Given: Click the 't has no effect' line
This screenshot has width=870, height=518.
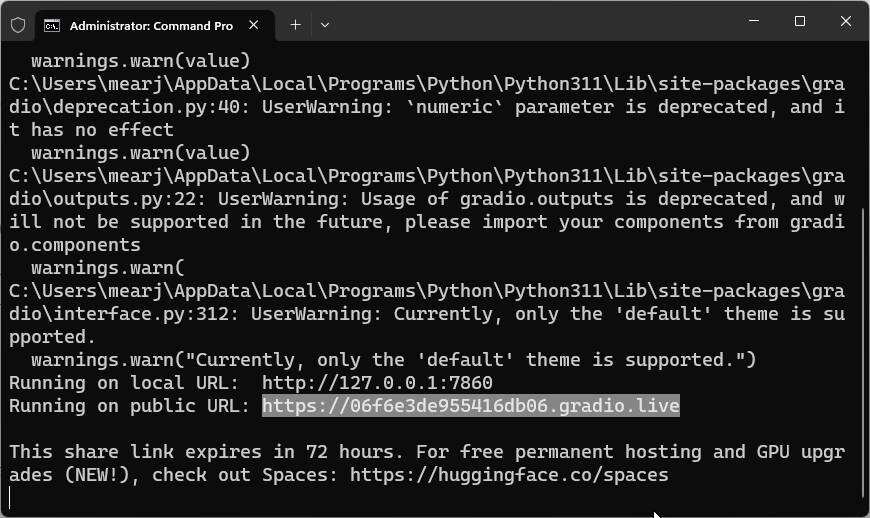Looking at the screenshot, I should [92, 130].
